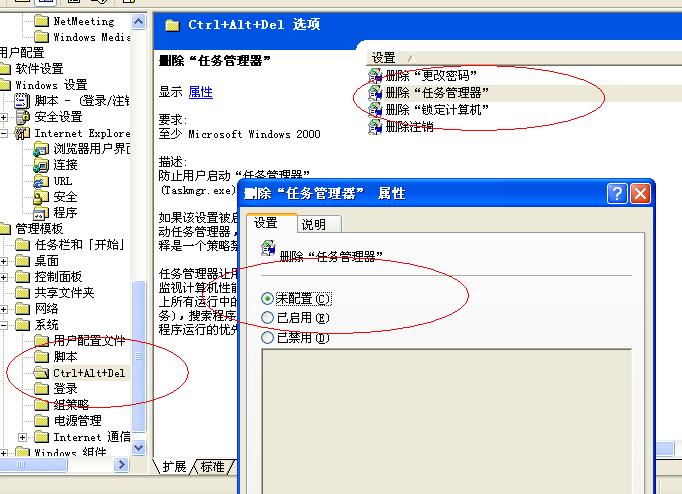Click the 删除注销 policy icon
The height and width of the screenshot is (494, 682).
coord(375,127)
